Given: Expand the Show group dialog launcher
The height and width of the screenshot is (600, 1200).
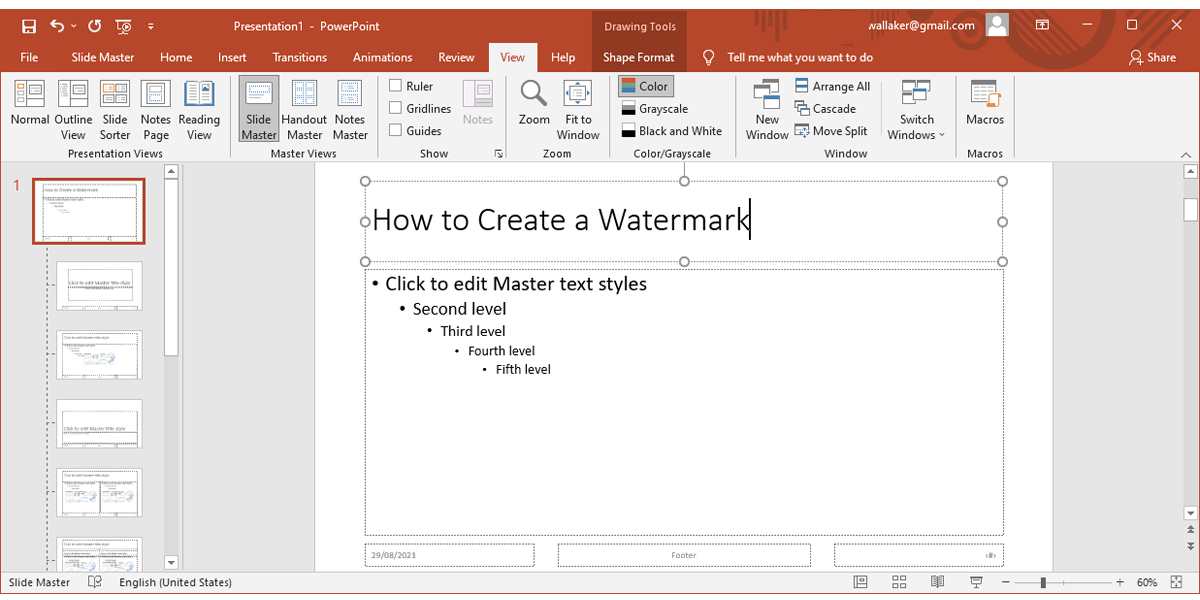Looking at the screenshot, I should tap(498, 152).
